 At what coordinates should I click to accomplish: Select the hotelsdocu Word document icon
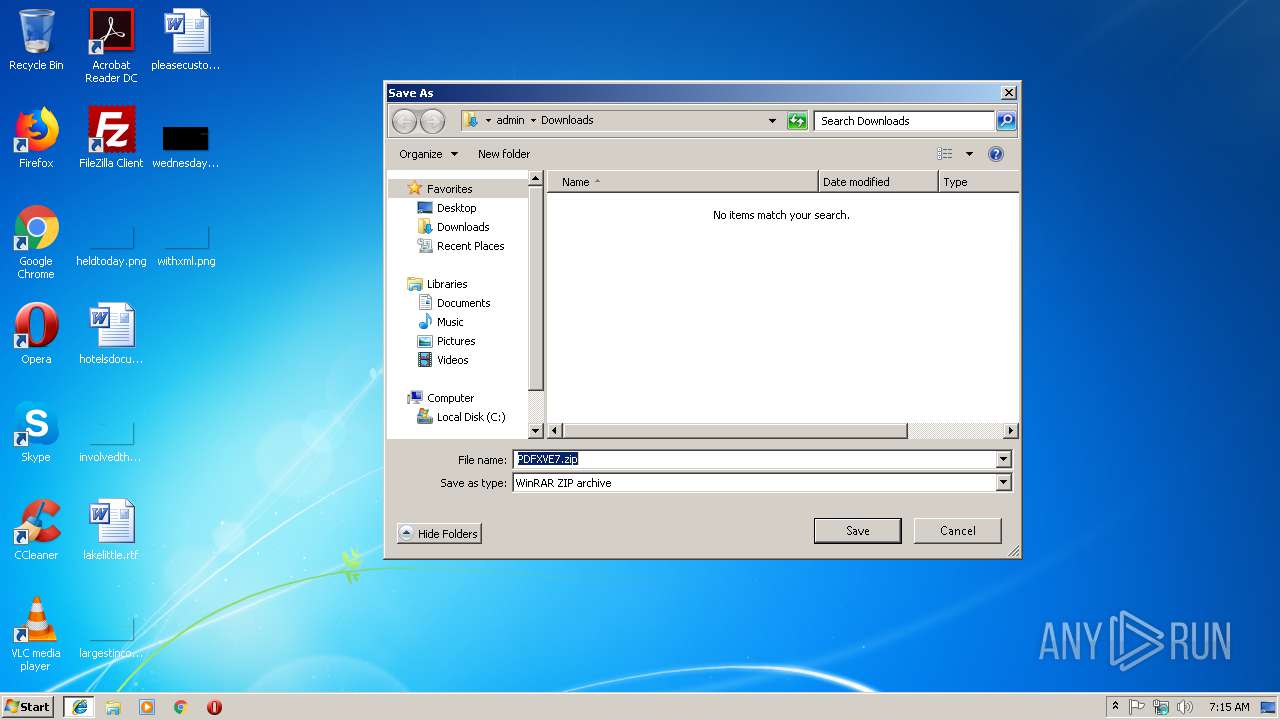111,334
